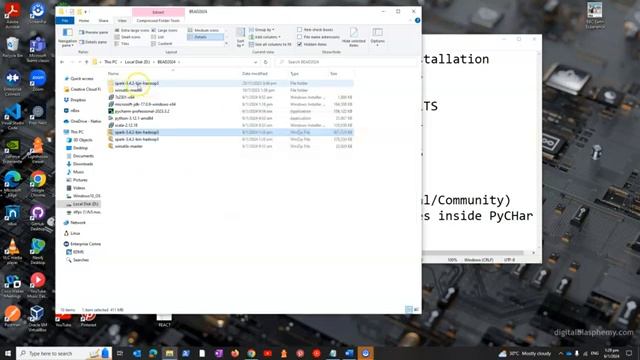Viewport: 640px width, 360px height.
Task: Choose Medium icons layout
Action: [x=203, y=31]
